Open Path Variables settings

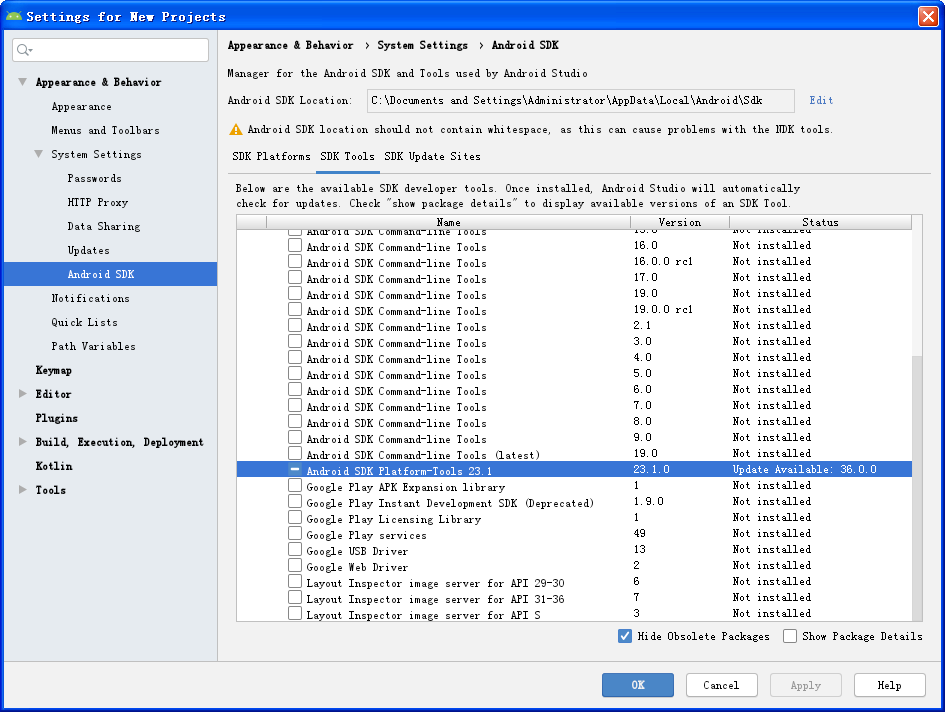[x=93, y=346]
